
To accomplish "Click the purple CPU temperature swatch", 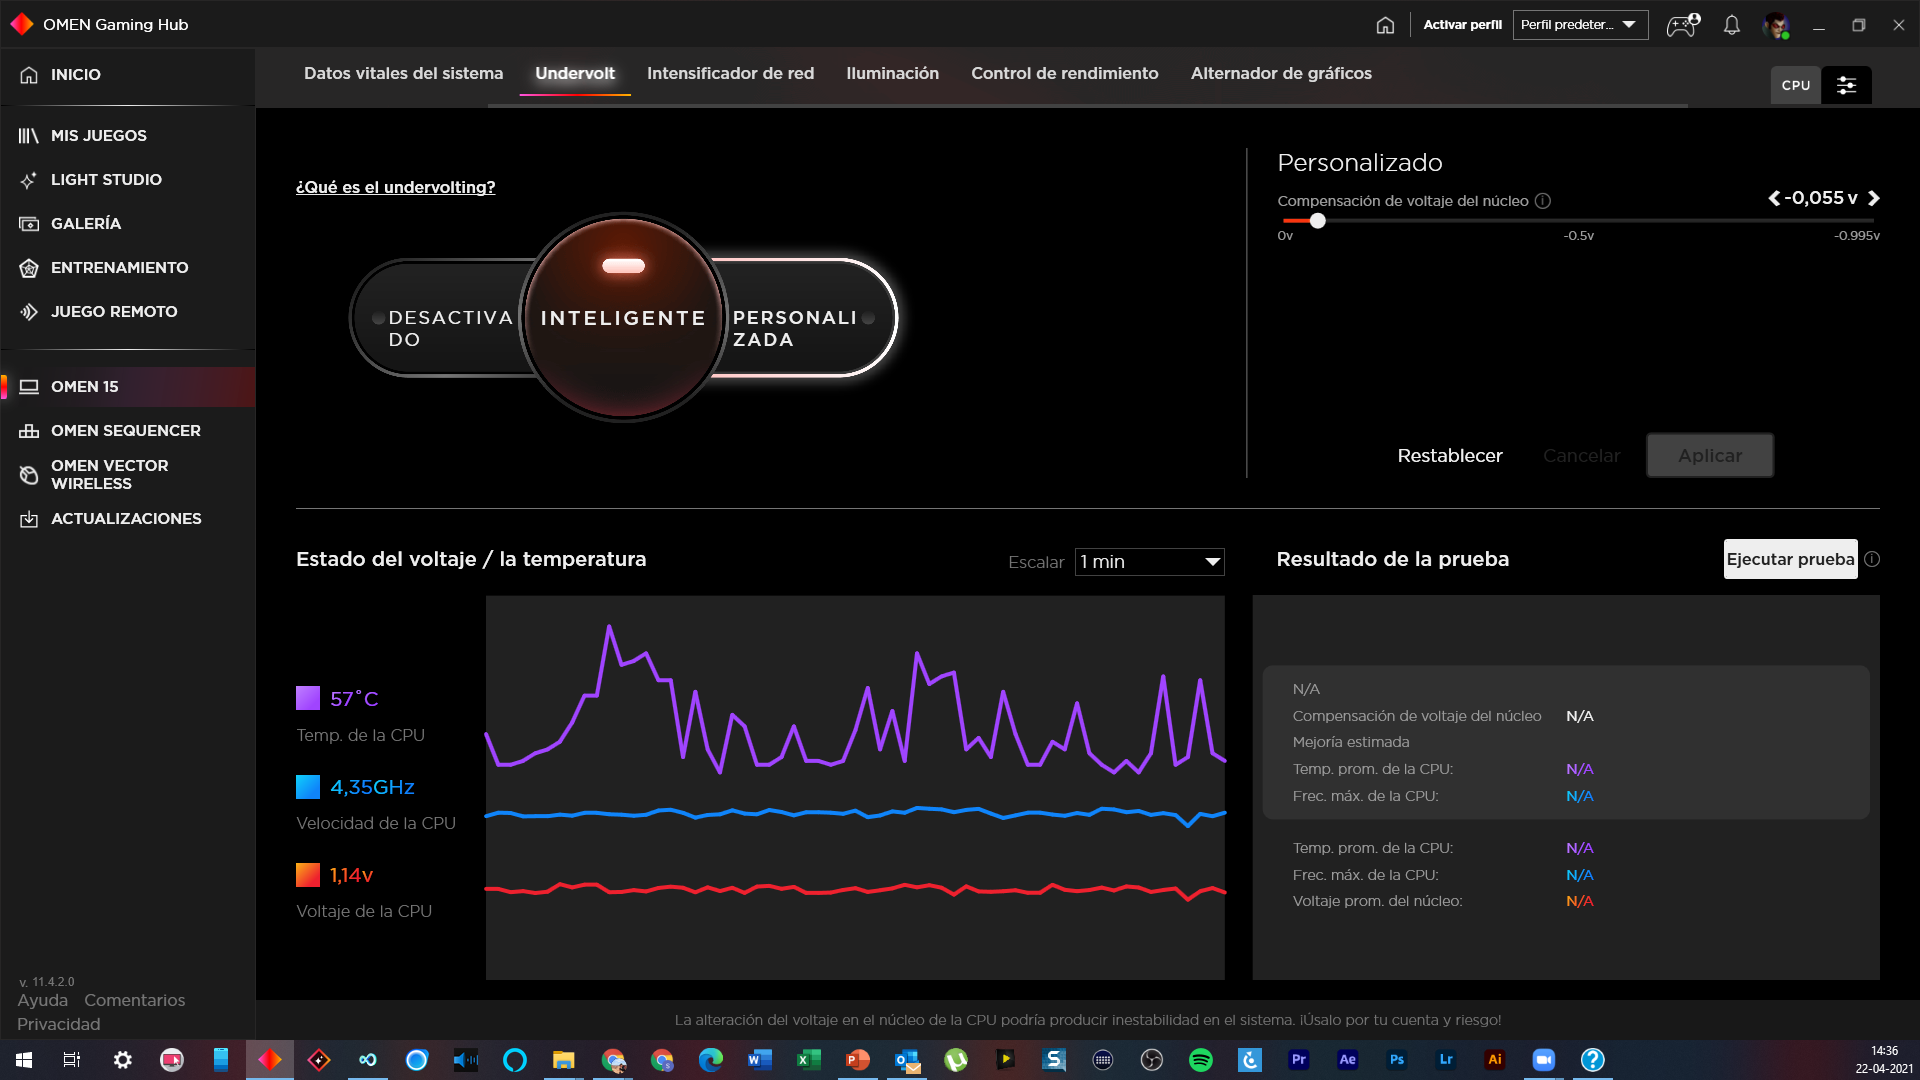I will pyautogui.click(x=308, y=698).
